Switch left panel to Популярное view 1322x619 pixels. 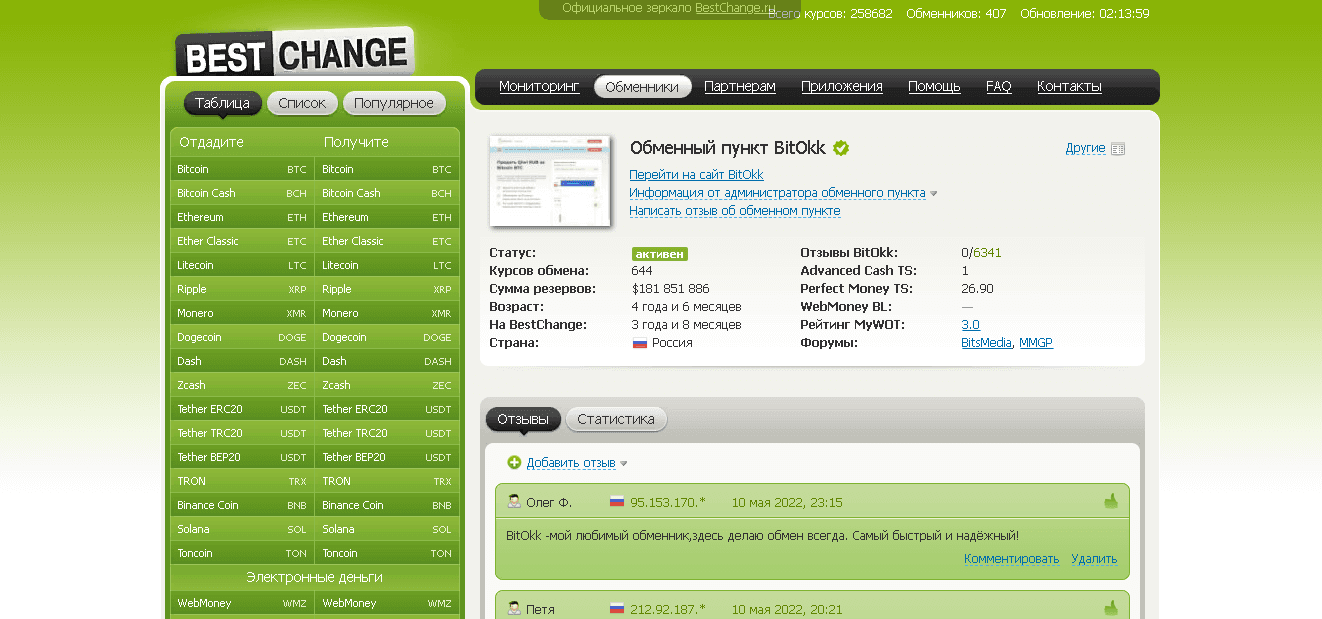click(394, 103)
